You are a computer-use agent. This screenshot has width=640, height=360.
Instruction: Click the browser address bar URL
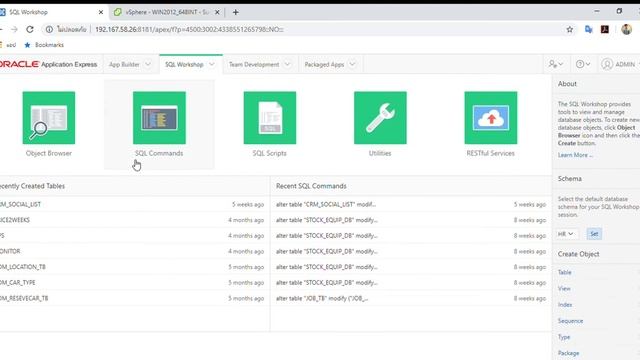pos(189,29)
